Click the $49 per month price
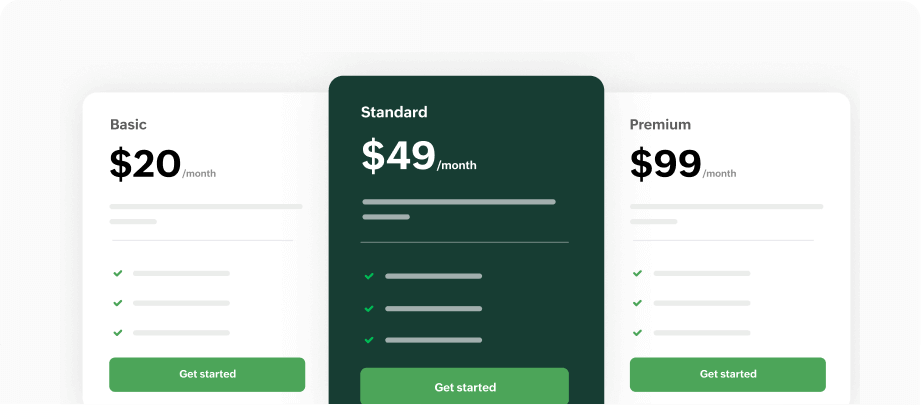 [418, 156]
